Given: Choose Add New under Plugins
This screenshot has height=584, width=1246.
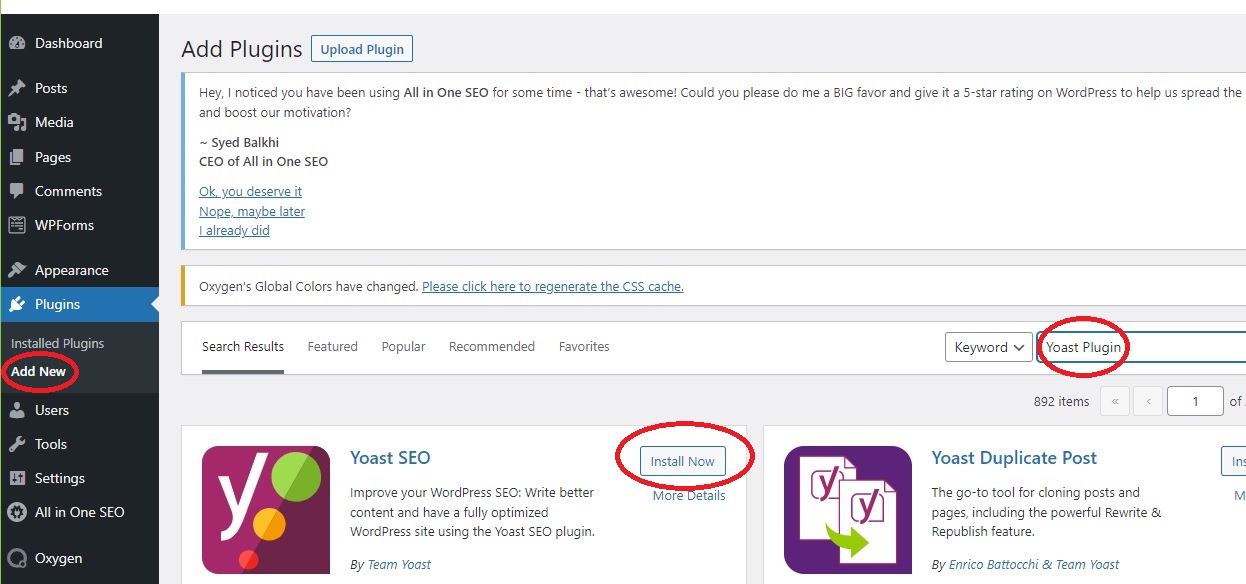Looking at the screenshot, I should coord(38,371).
